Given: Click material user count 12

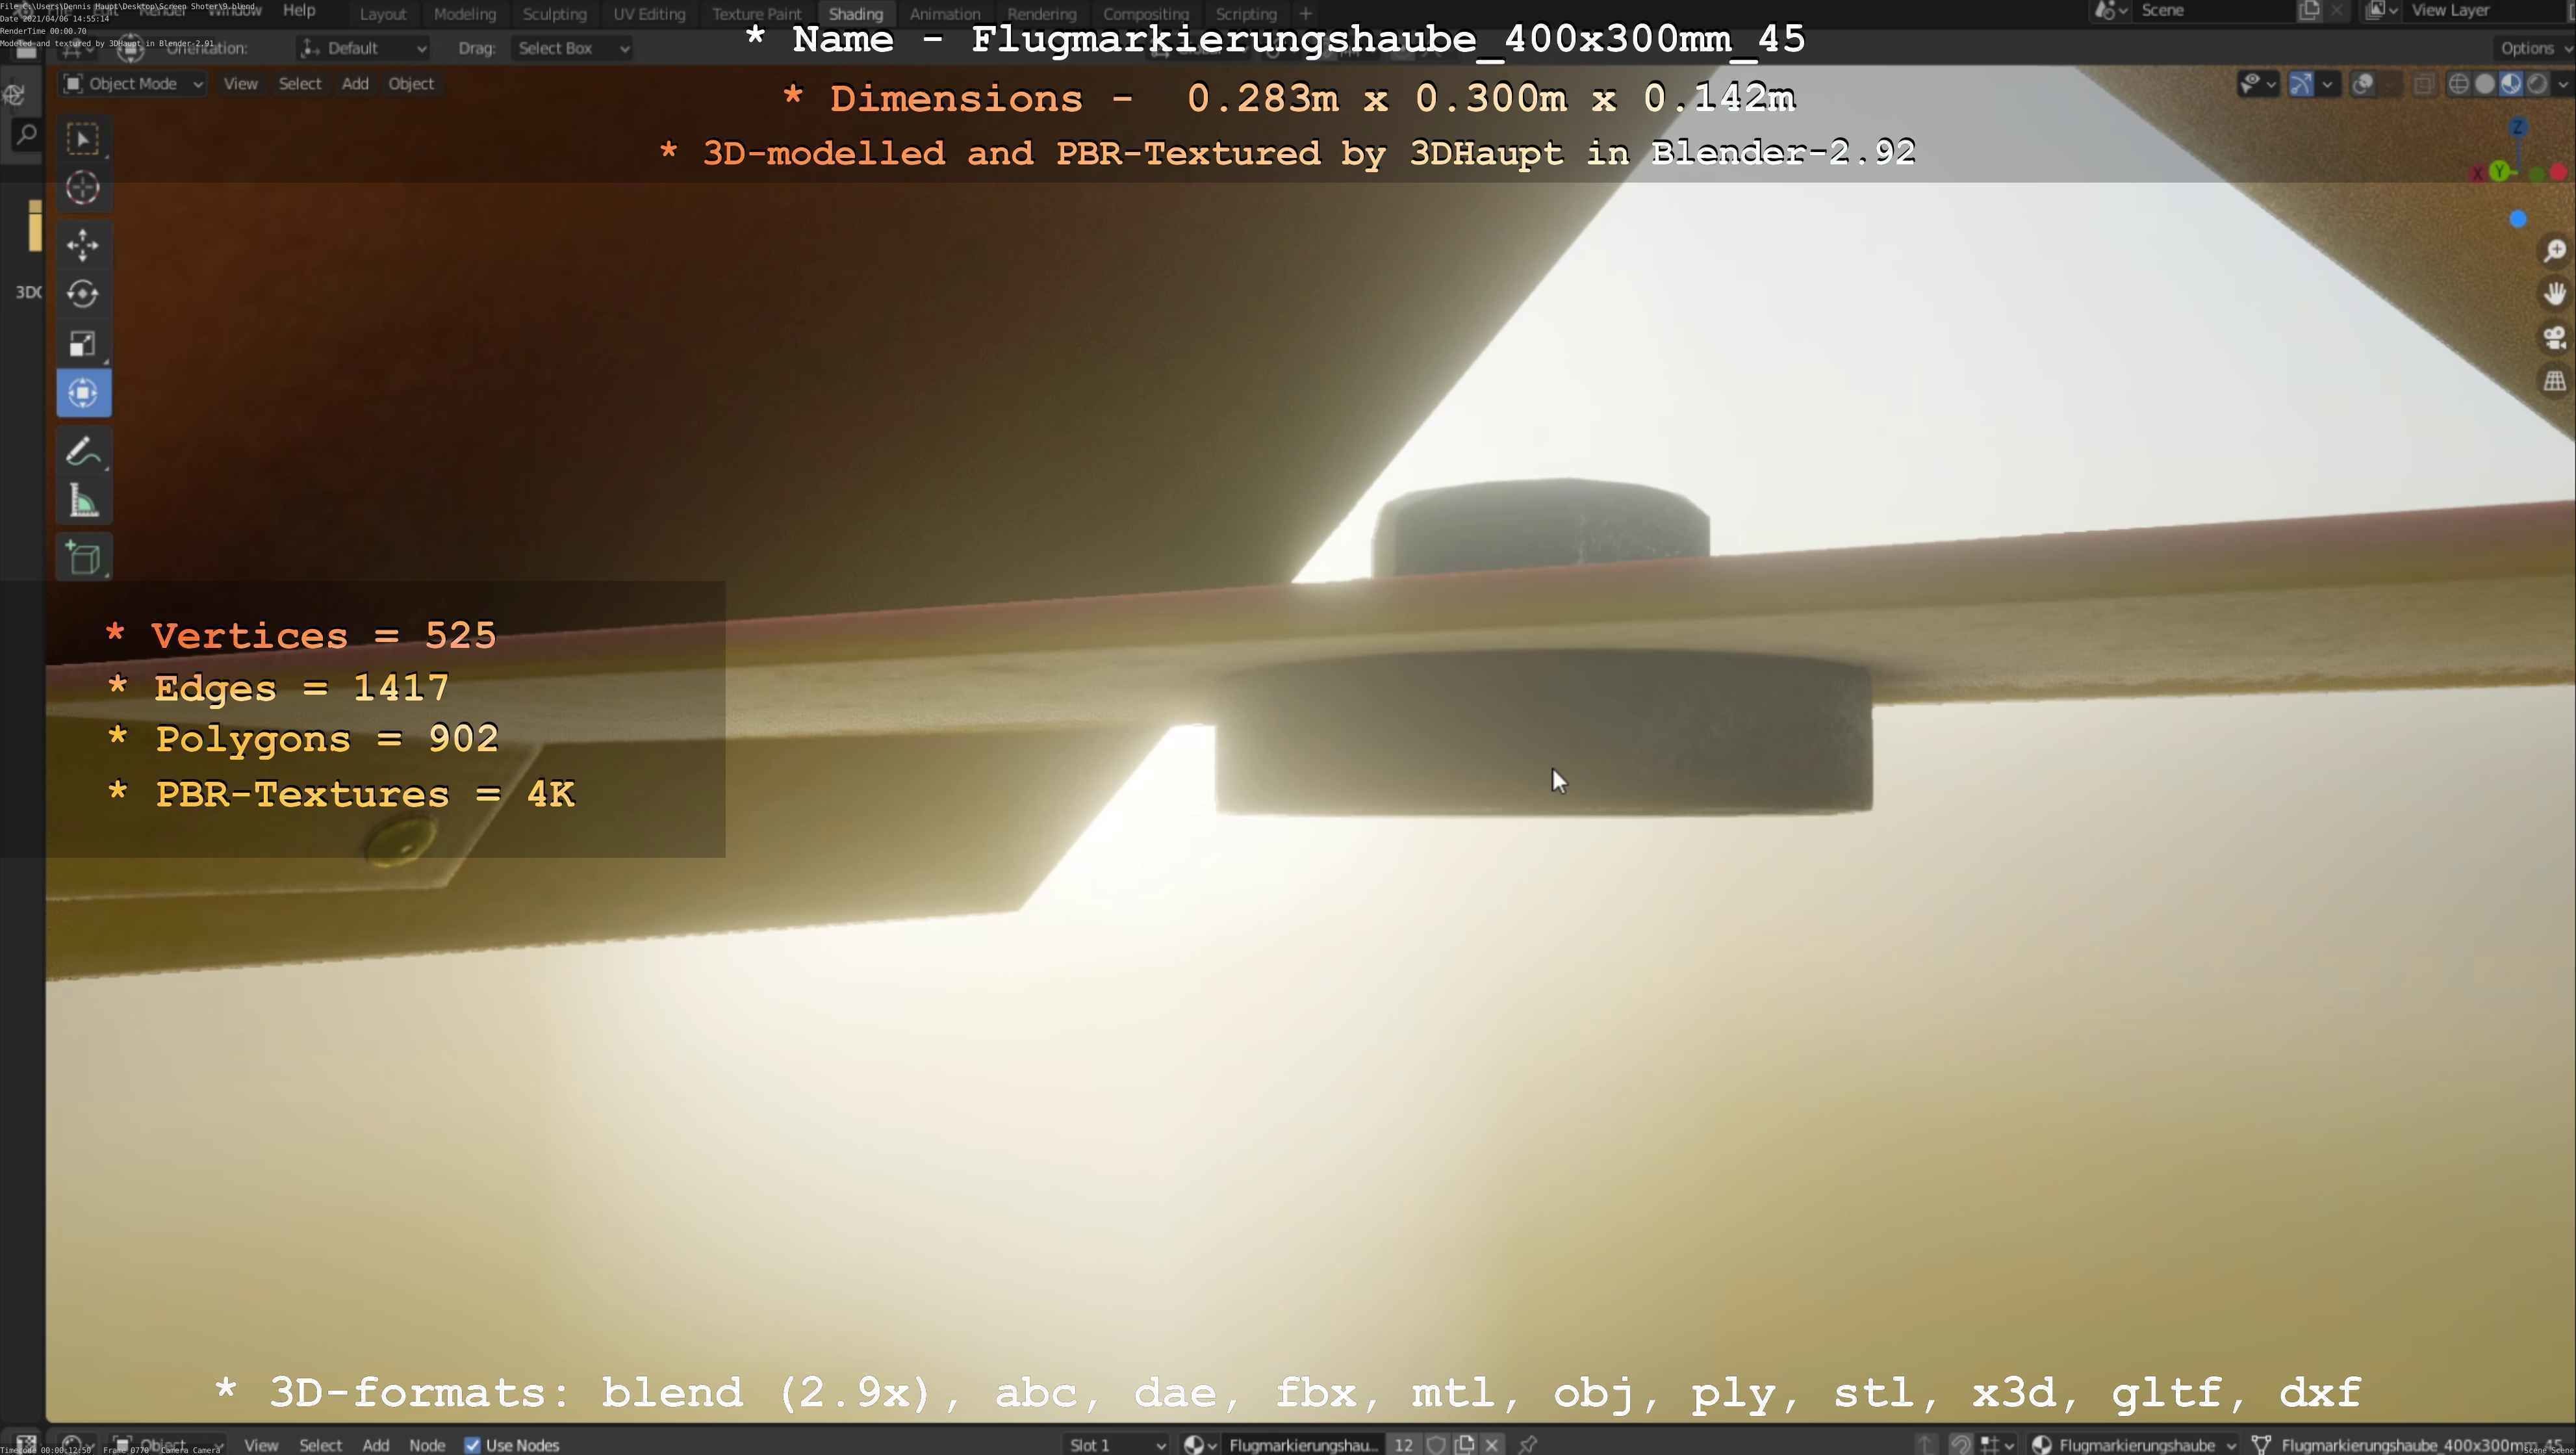Looking at the screenshot, I should click(1404, 1444).
